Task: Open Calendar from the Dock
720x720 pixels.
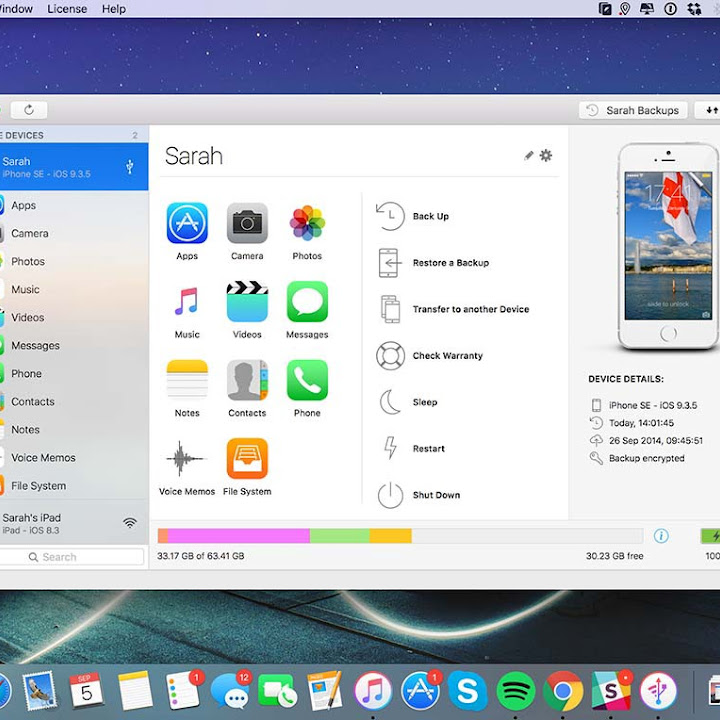Action: click(x=86, y=690)
